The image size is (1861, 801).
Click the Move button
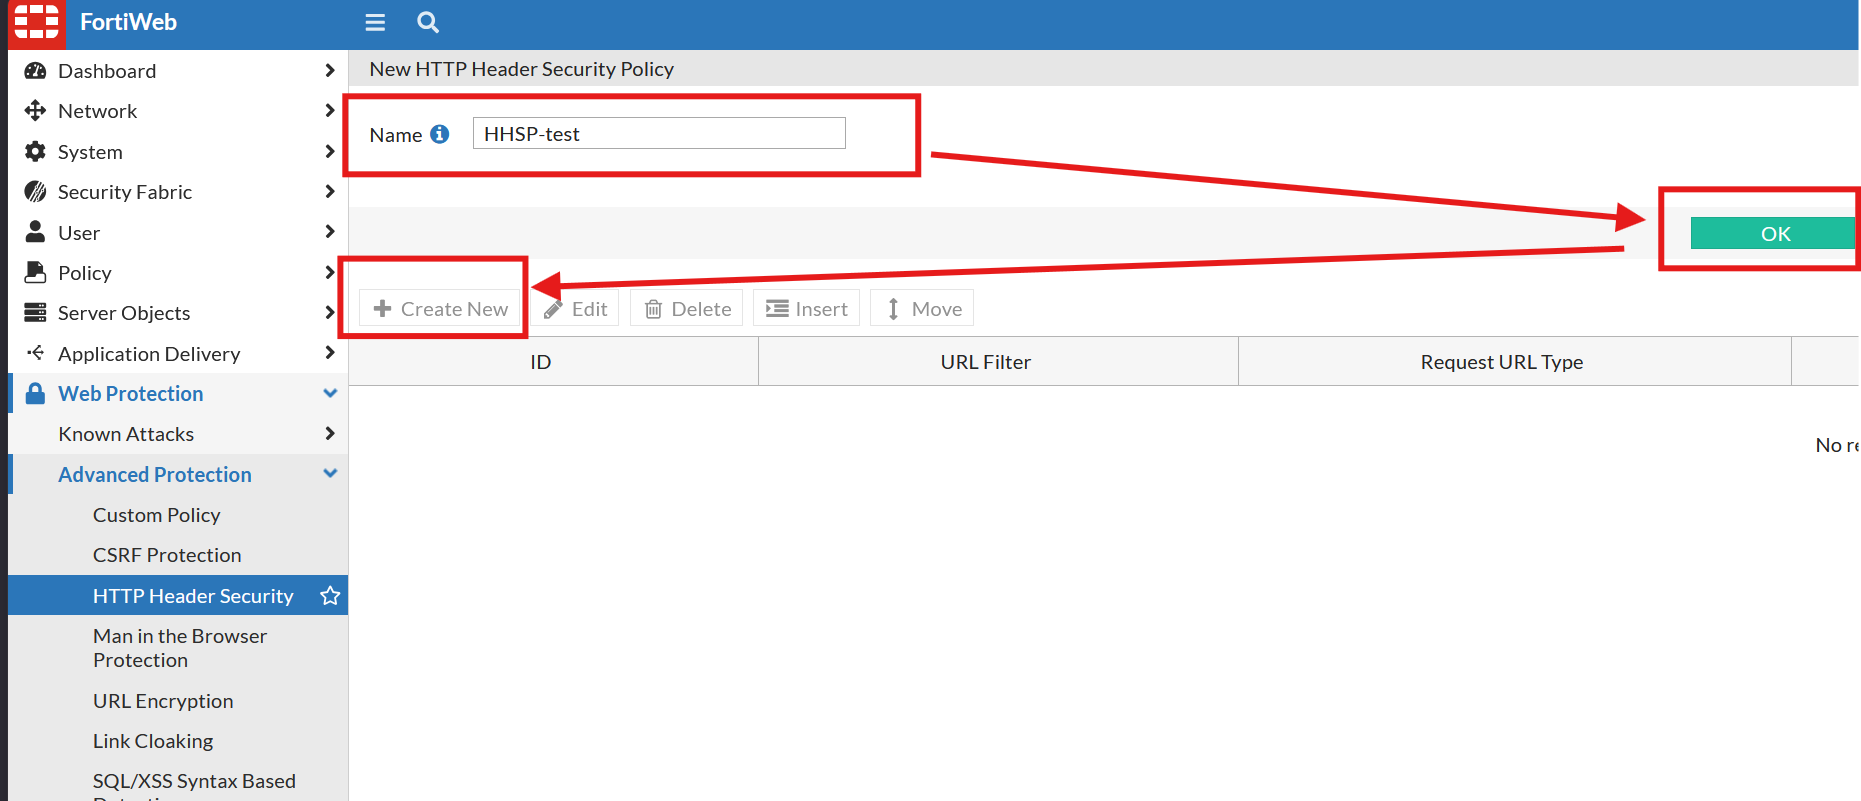click(922, 309)
